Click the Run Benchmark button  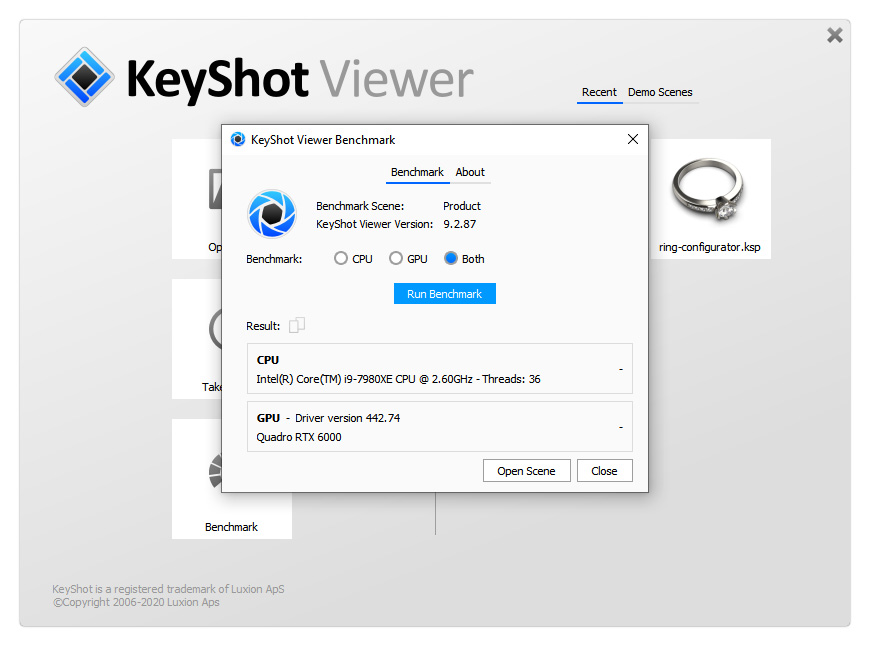pyautogui.click(x=444, y=294)
